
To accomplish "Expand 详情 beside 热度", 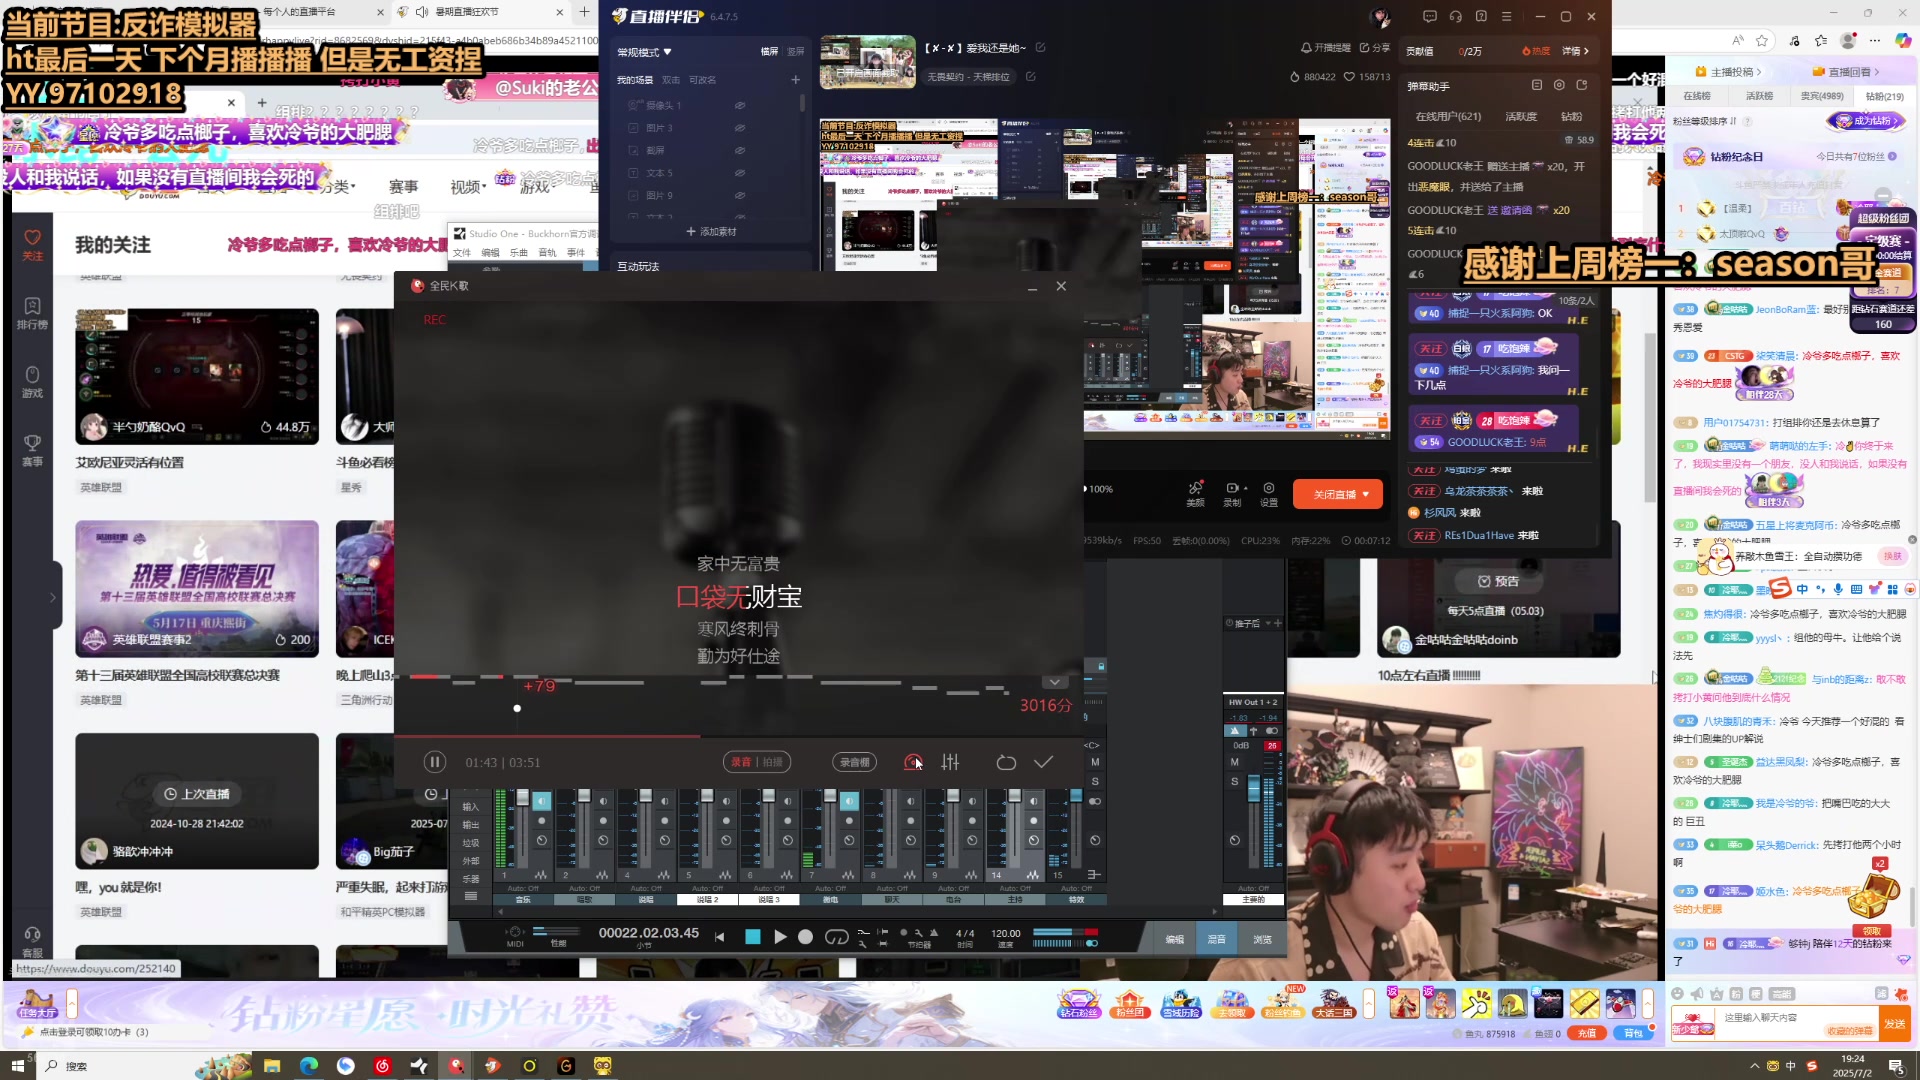I will pyautogui.click(x=1575, y=51).
